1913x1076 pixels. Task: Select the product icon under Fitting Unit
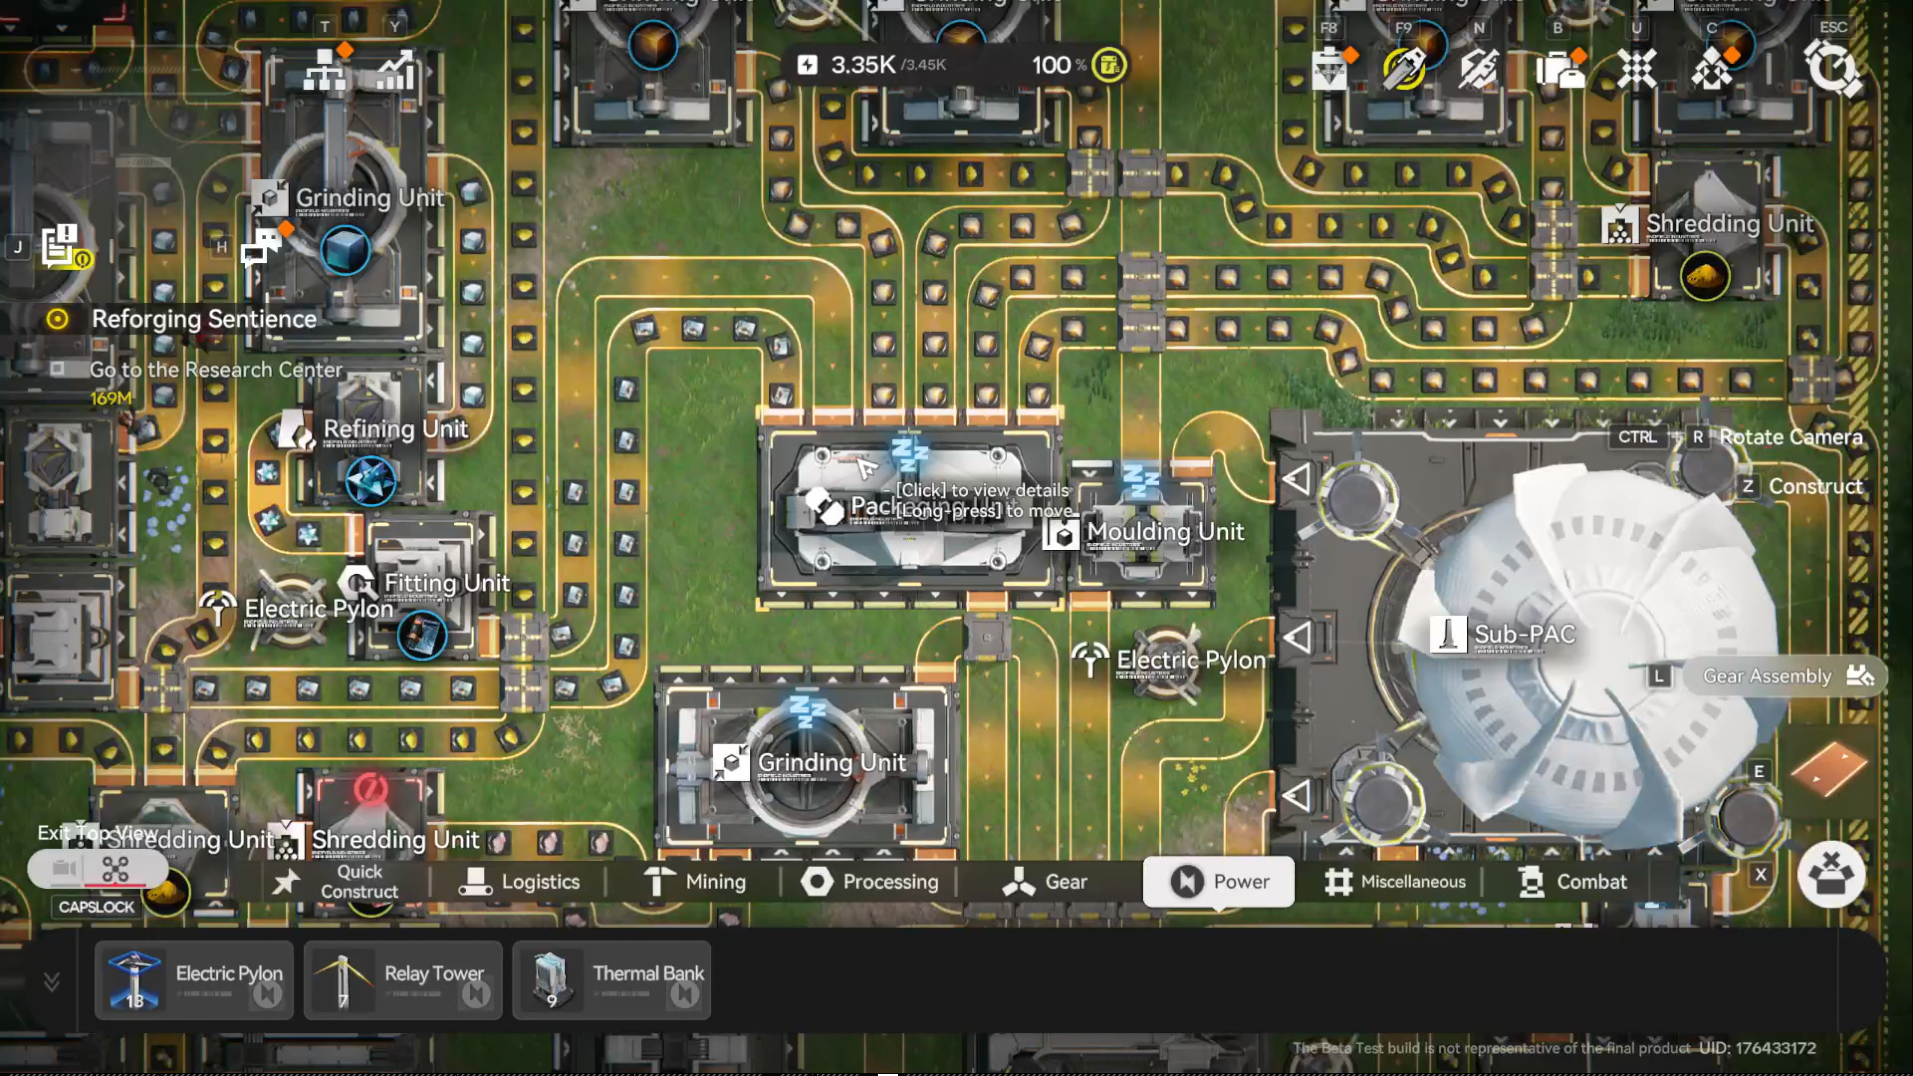tap(421, 635)
